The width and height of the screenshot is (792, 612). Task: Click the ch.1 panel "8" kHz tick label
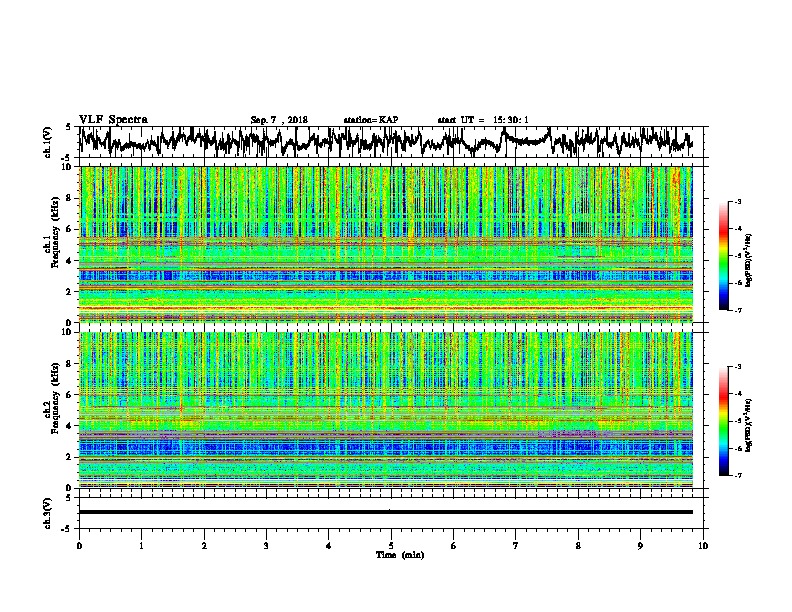click(70, 198)
